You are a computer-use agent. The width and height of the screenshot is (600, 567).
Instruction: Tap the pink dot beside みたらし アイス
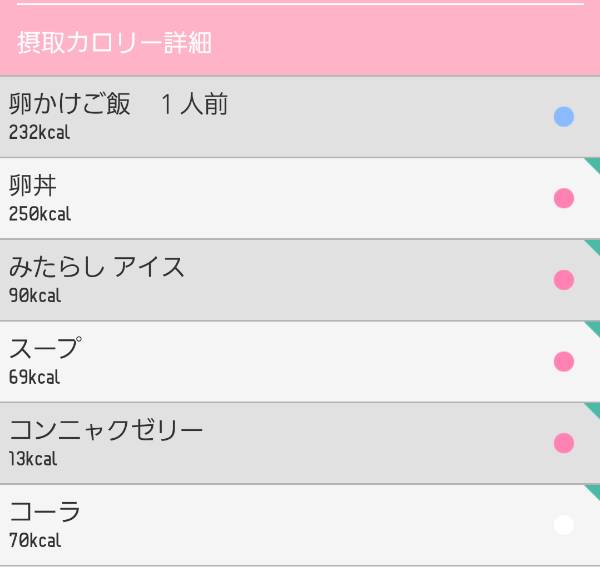564,280
